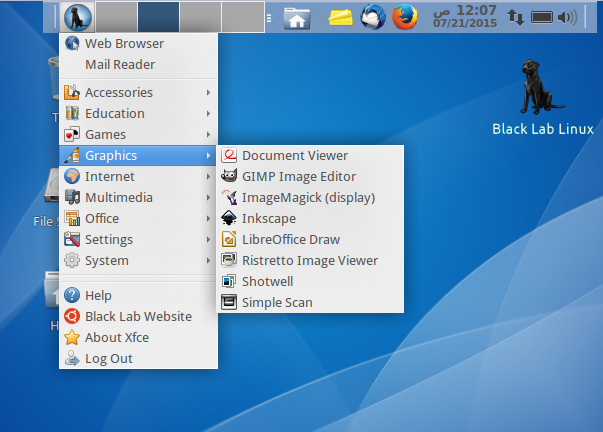This screenshot has height=432, width=603.
Task: Choose Log Out from the menu
Action: click(138, 358)
